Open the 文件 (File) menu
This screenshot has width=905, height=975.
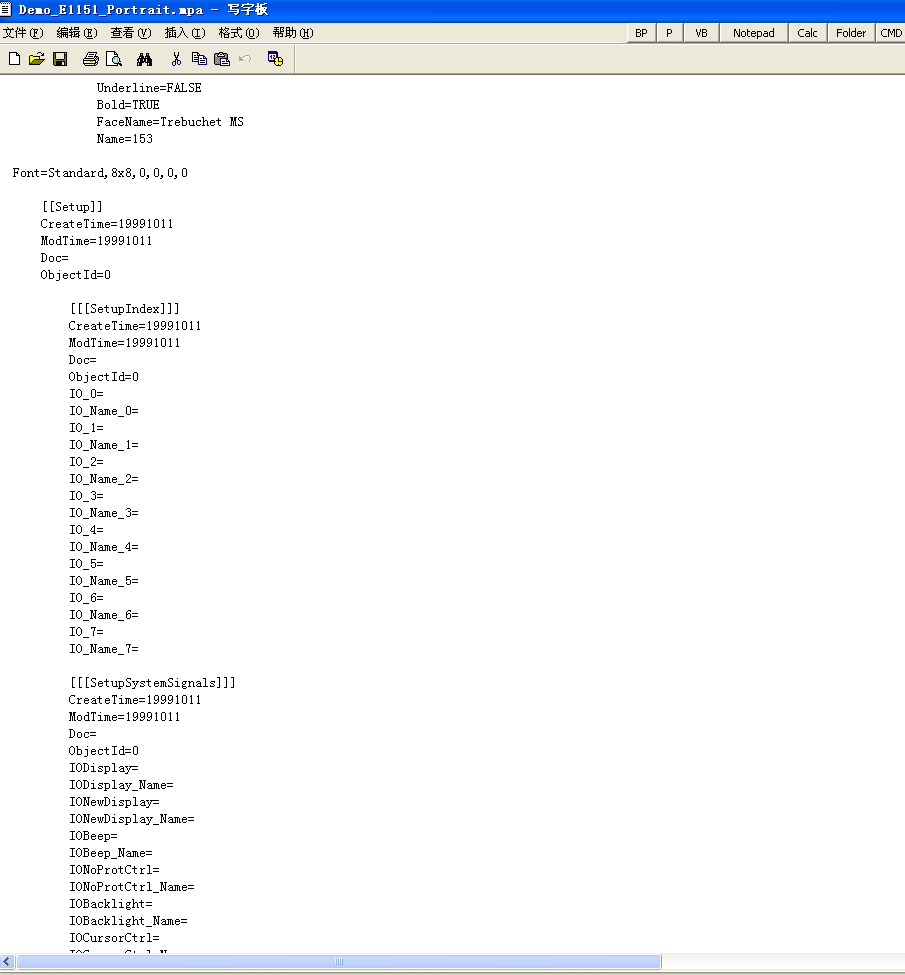22,33
